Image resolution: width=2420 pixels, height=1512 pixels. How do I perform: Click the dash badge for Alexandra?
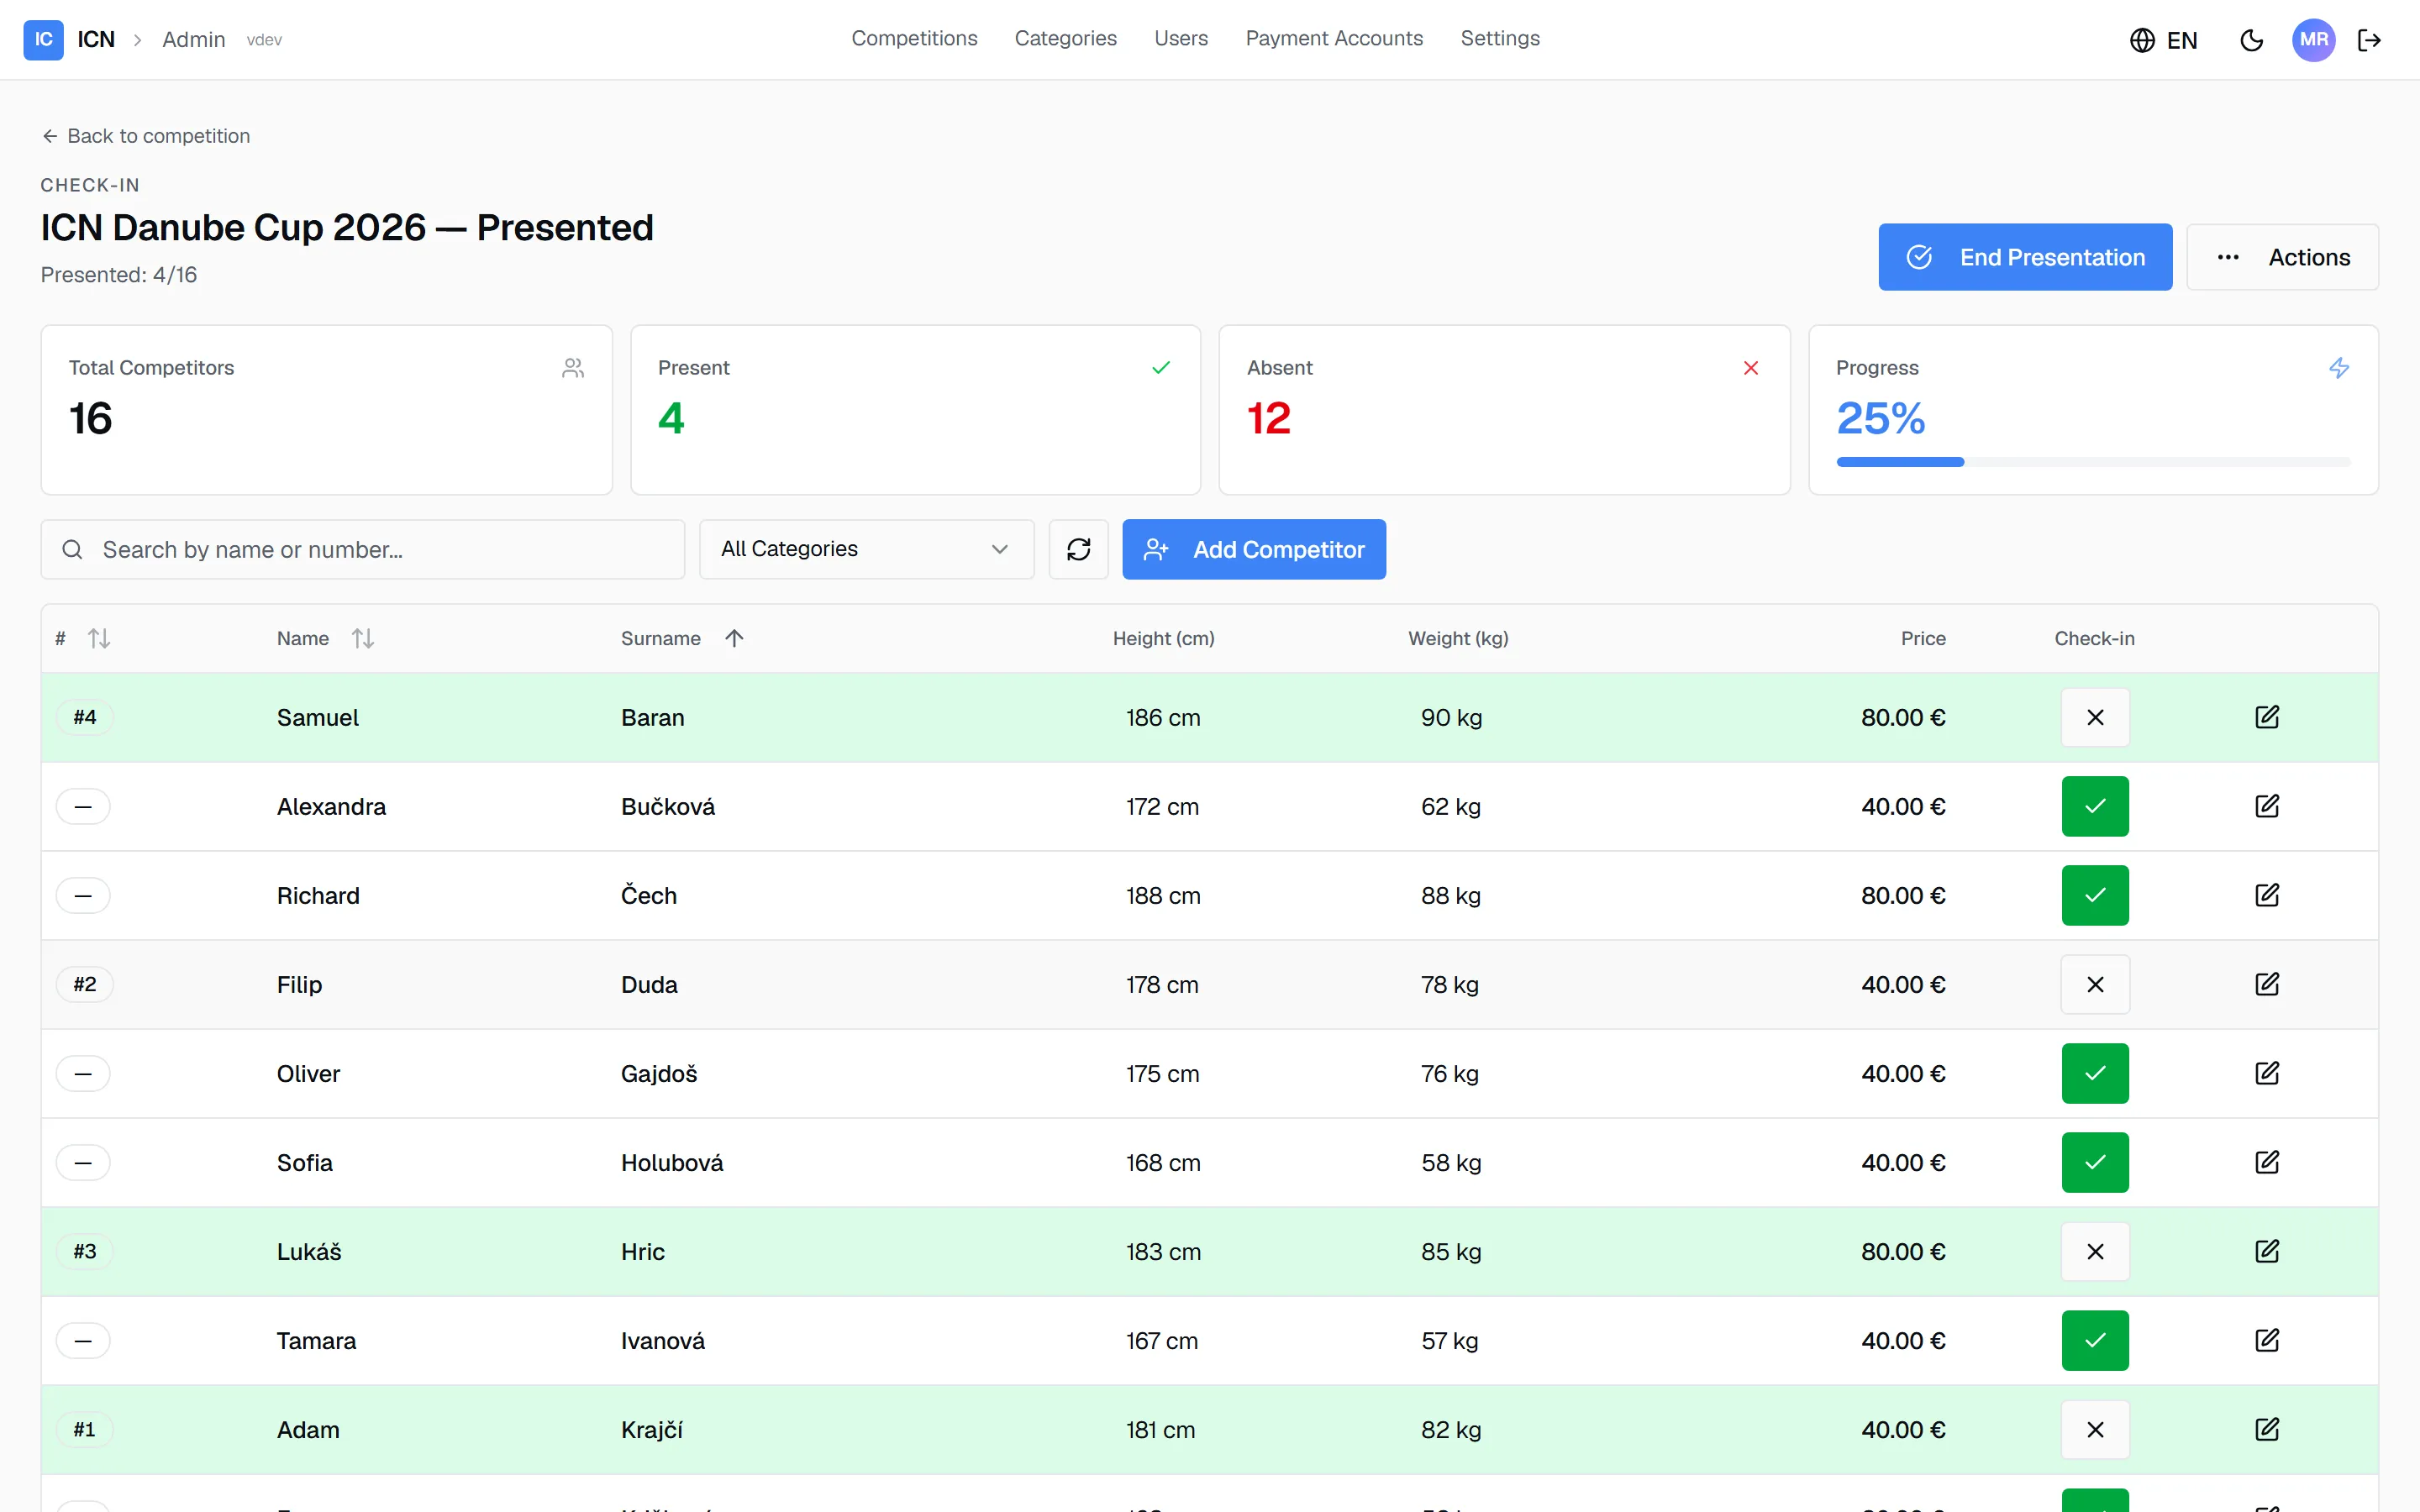[x=83, y=806]
